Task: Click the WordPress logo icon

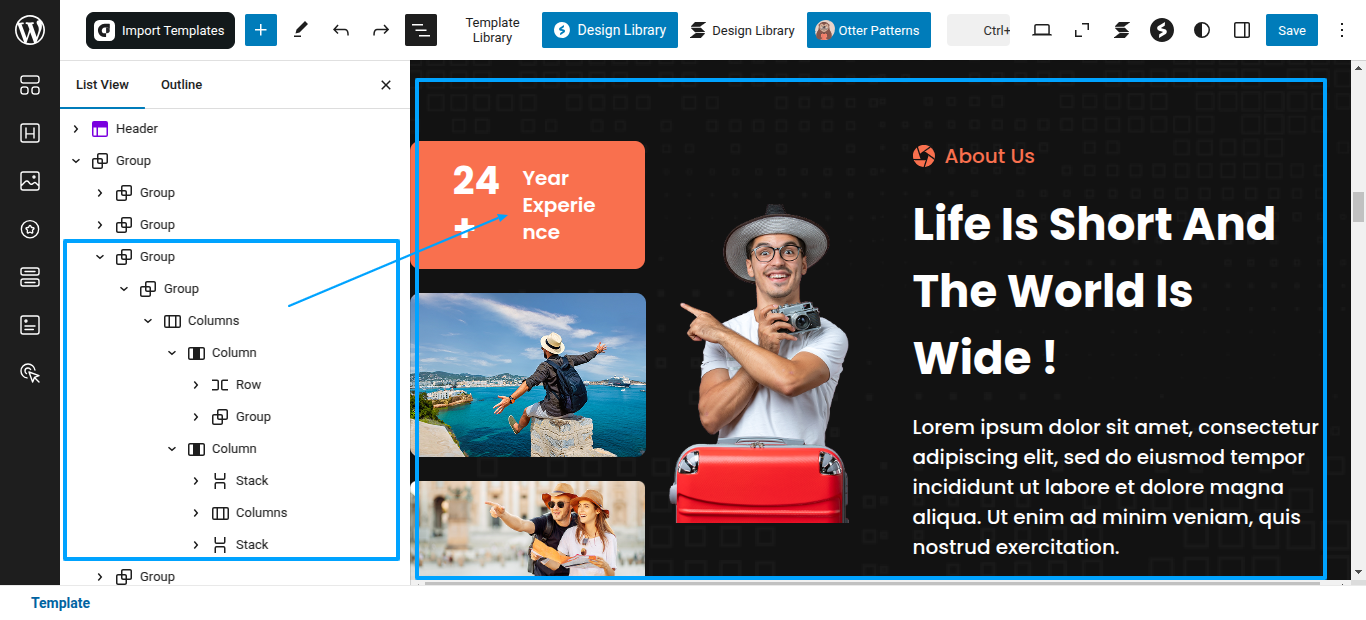Action: [30, 30]
